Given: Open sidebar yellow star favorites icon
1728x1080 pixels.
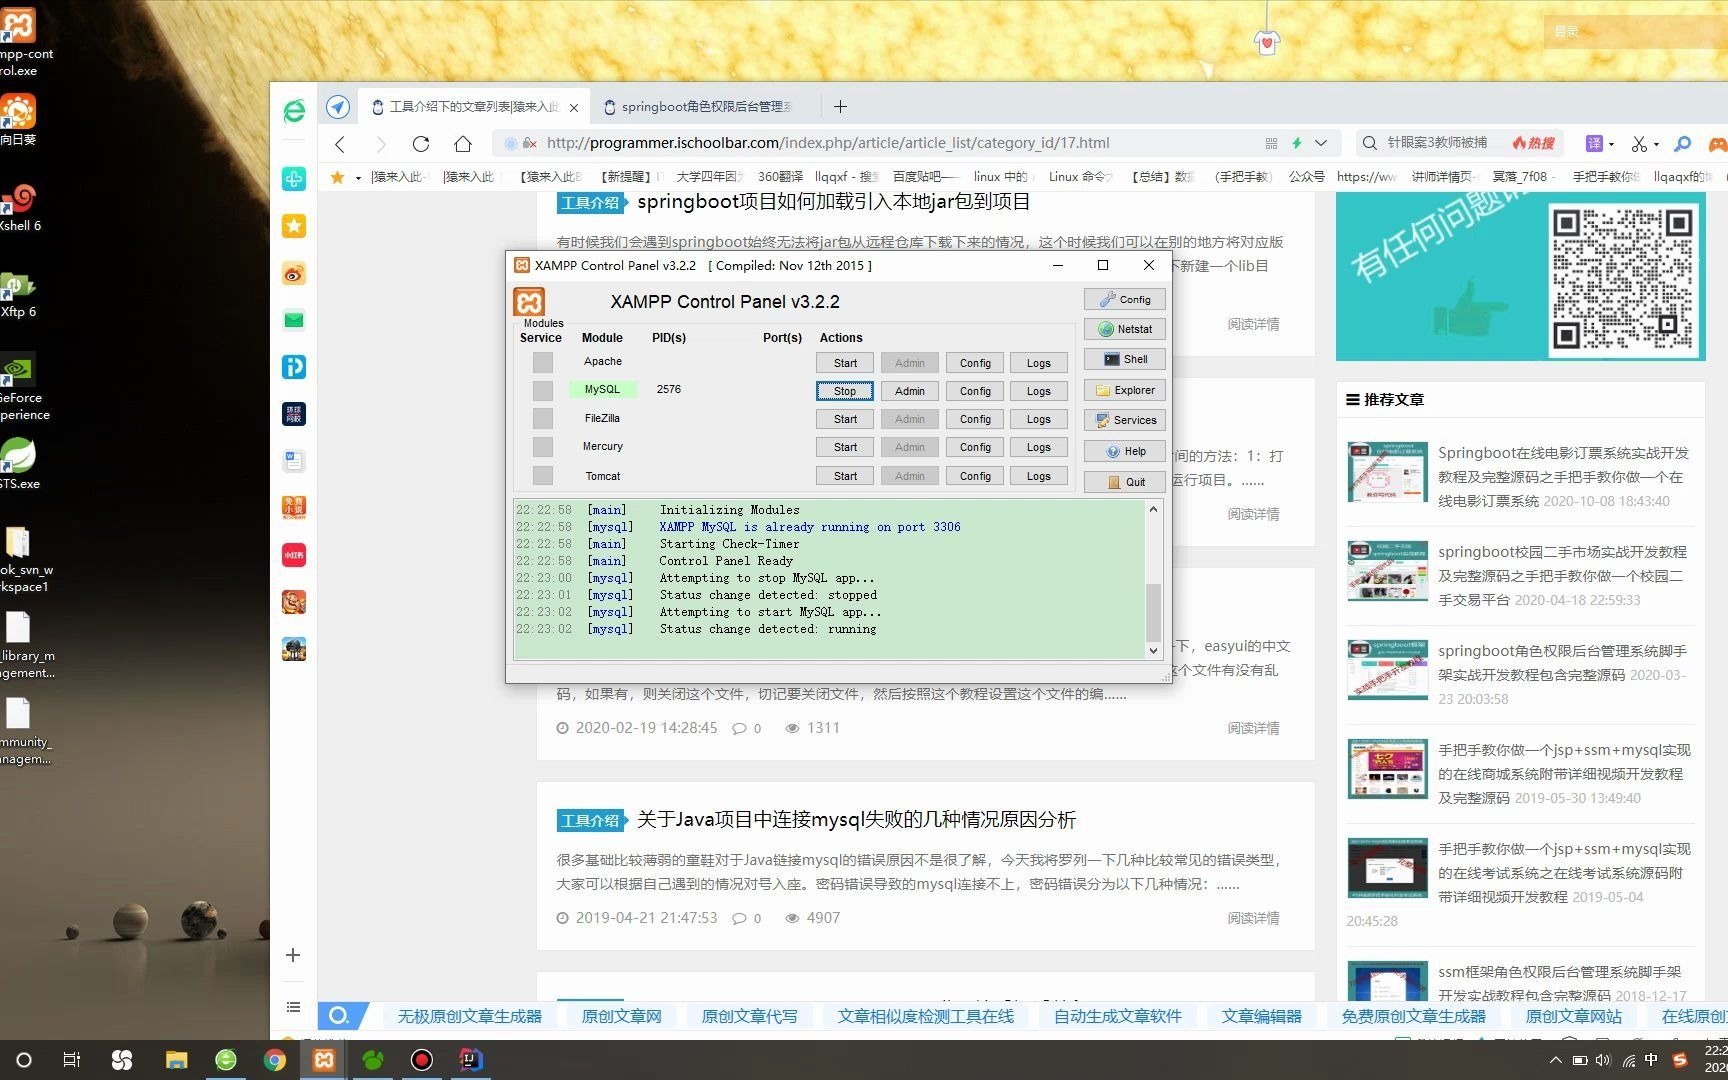Looking at the screenshot, I should point(294,226).
